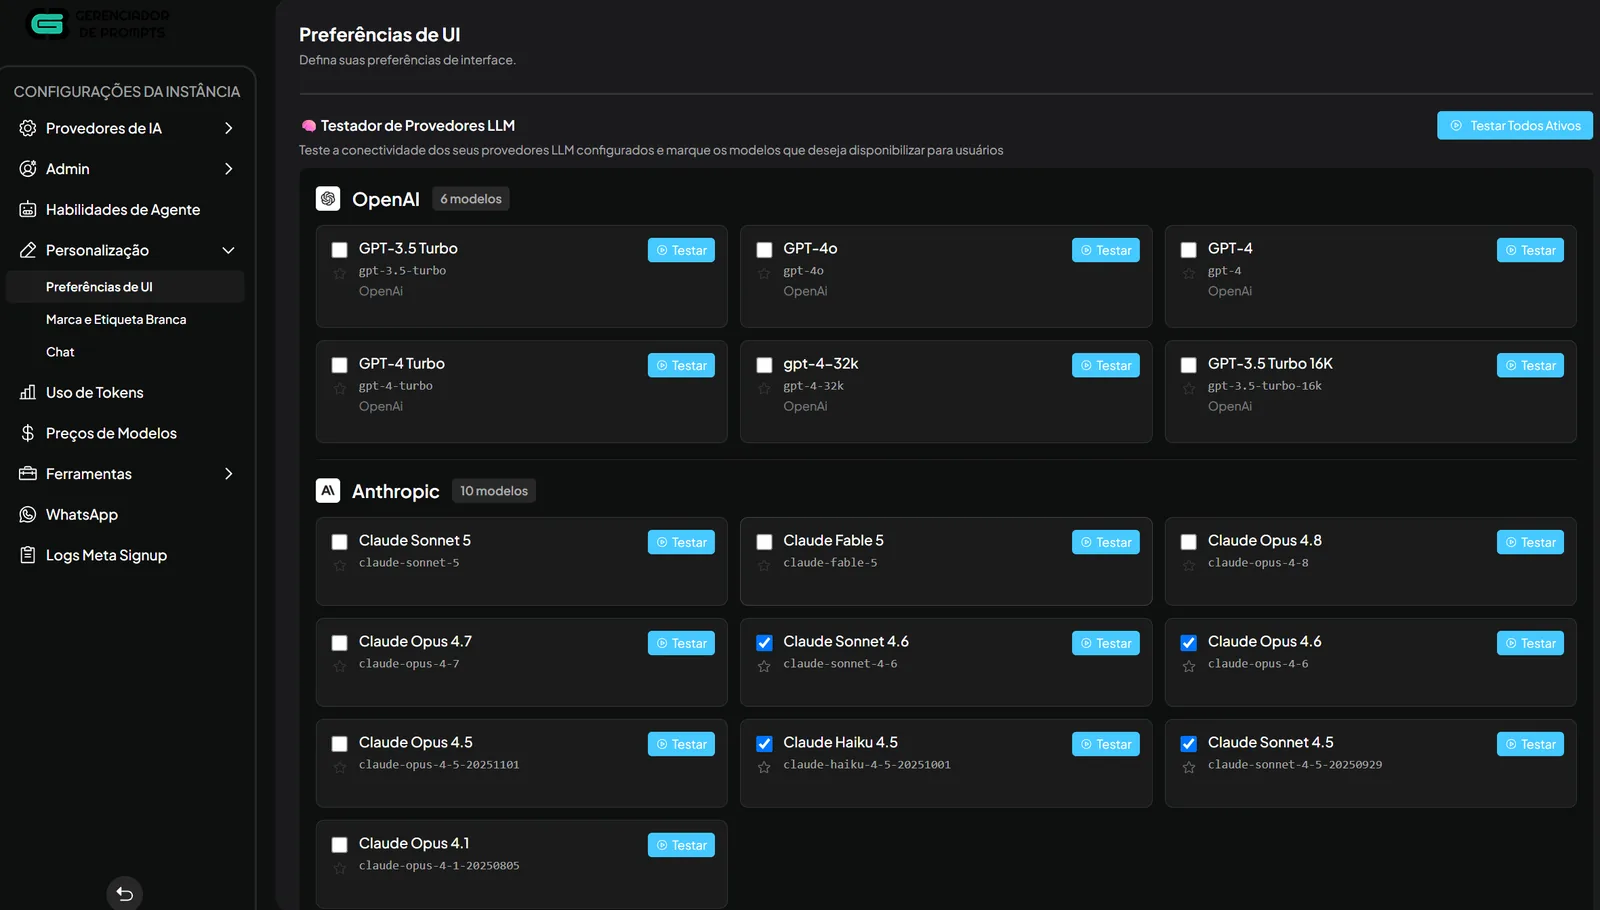This screenshot has width=1600, height=910.
Task: Uncheck the Claude Haiku 4.5 checkbox
Action: coord(764,744)
